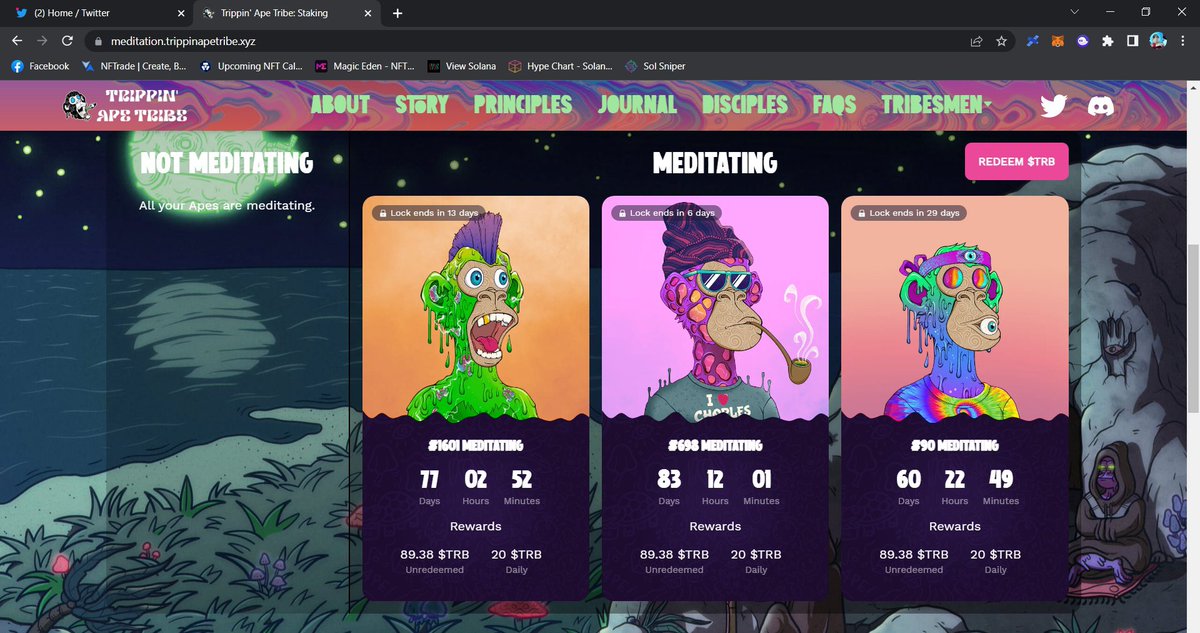
Task: Click lock icon on ape #1601 card
Action: tap(382, 213)
